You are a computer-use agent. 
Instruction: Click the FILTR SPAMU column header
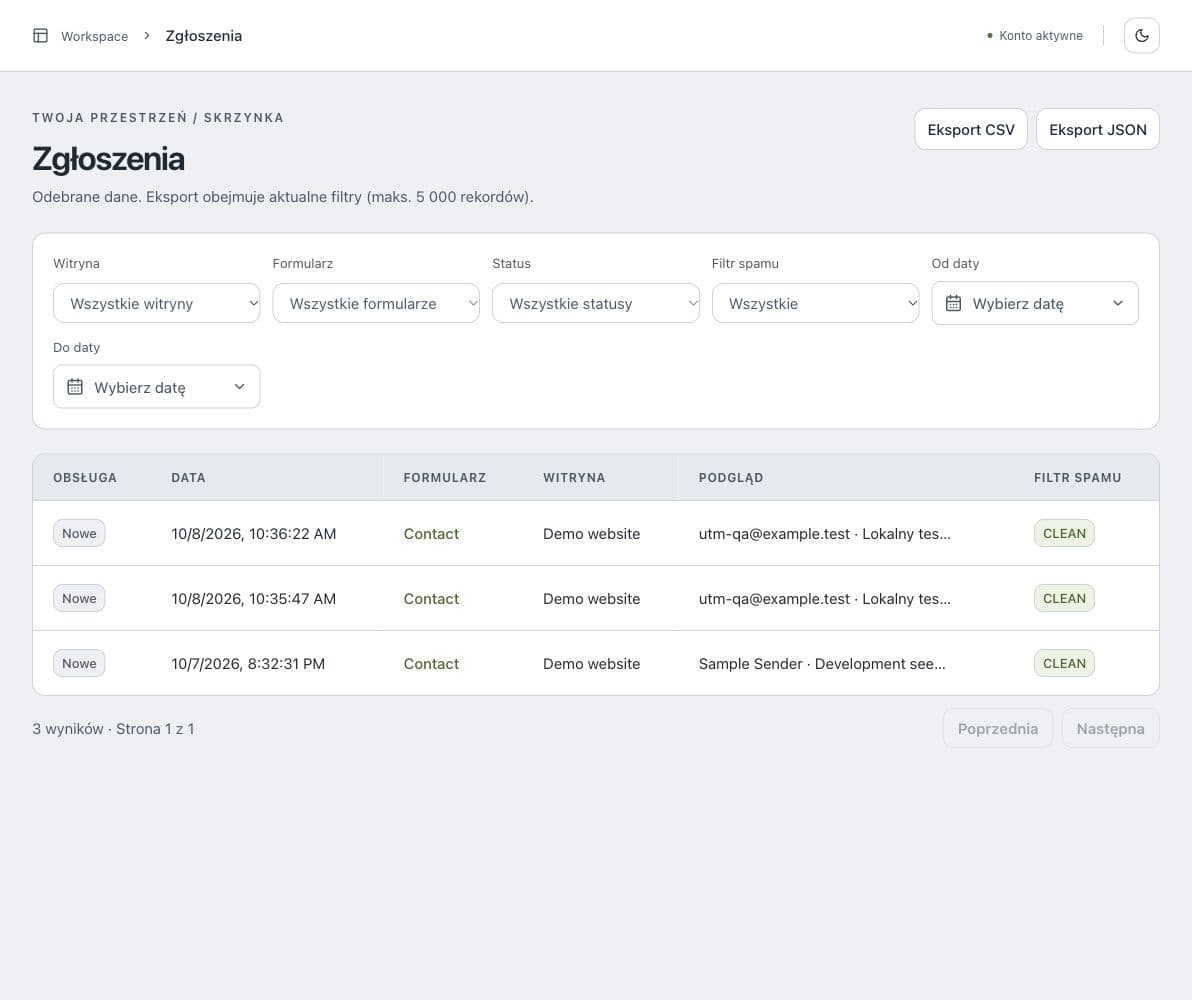point(1077,478)
